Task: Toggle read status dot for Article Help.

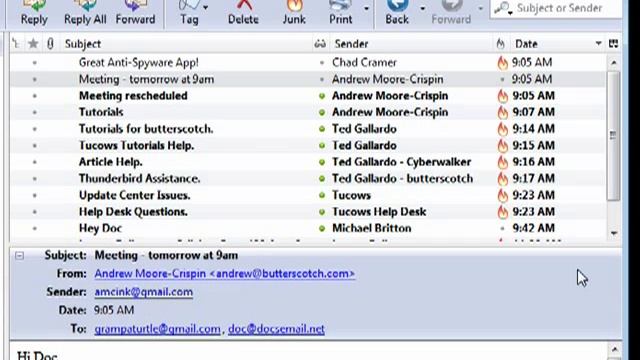Action: (322, 162)
